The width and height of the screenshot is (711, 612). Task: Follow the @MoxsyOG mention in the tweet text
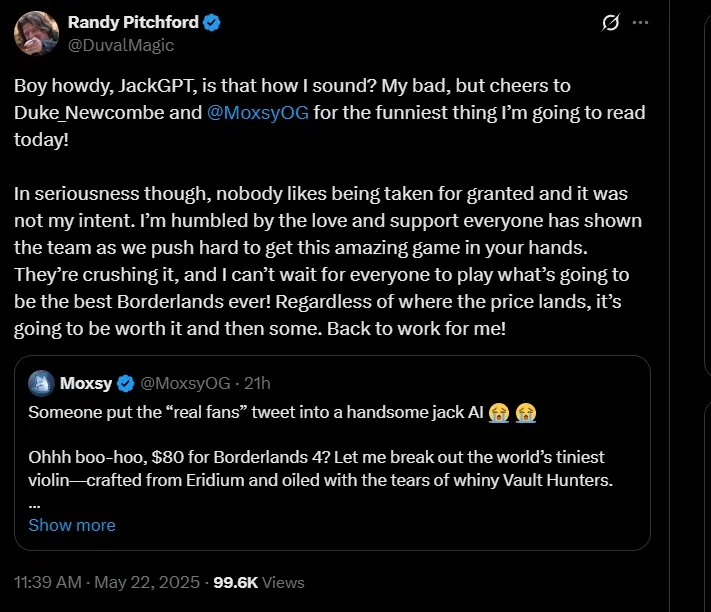click(259, 112)
